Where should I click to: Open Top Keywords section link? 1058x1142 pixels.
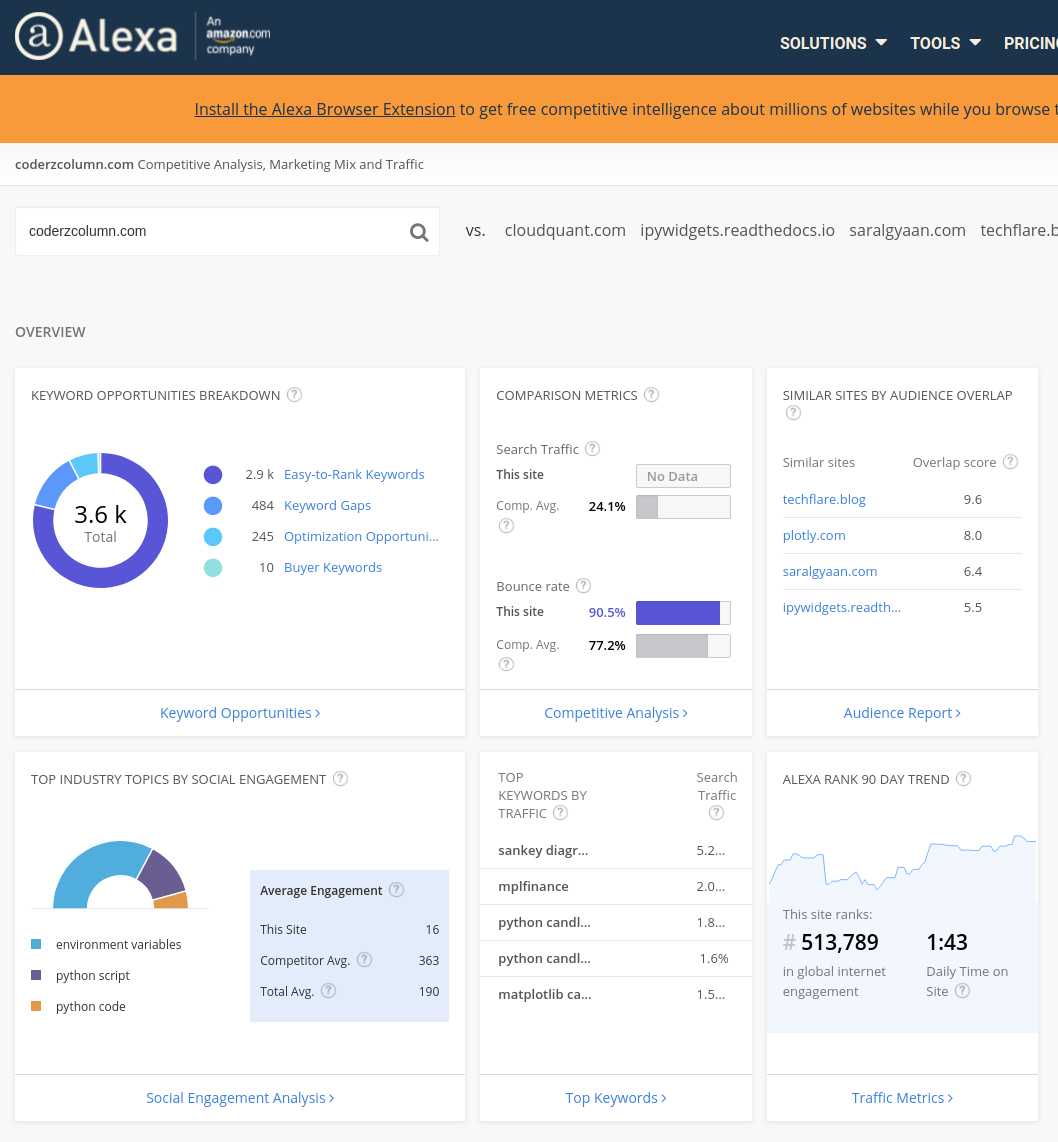pyautogui.click(x=615, y=1098)
